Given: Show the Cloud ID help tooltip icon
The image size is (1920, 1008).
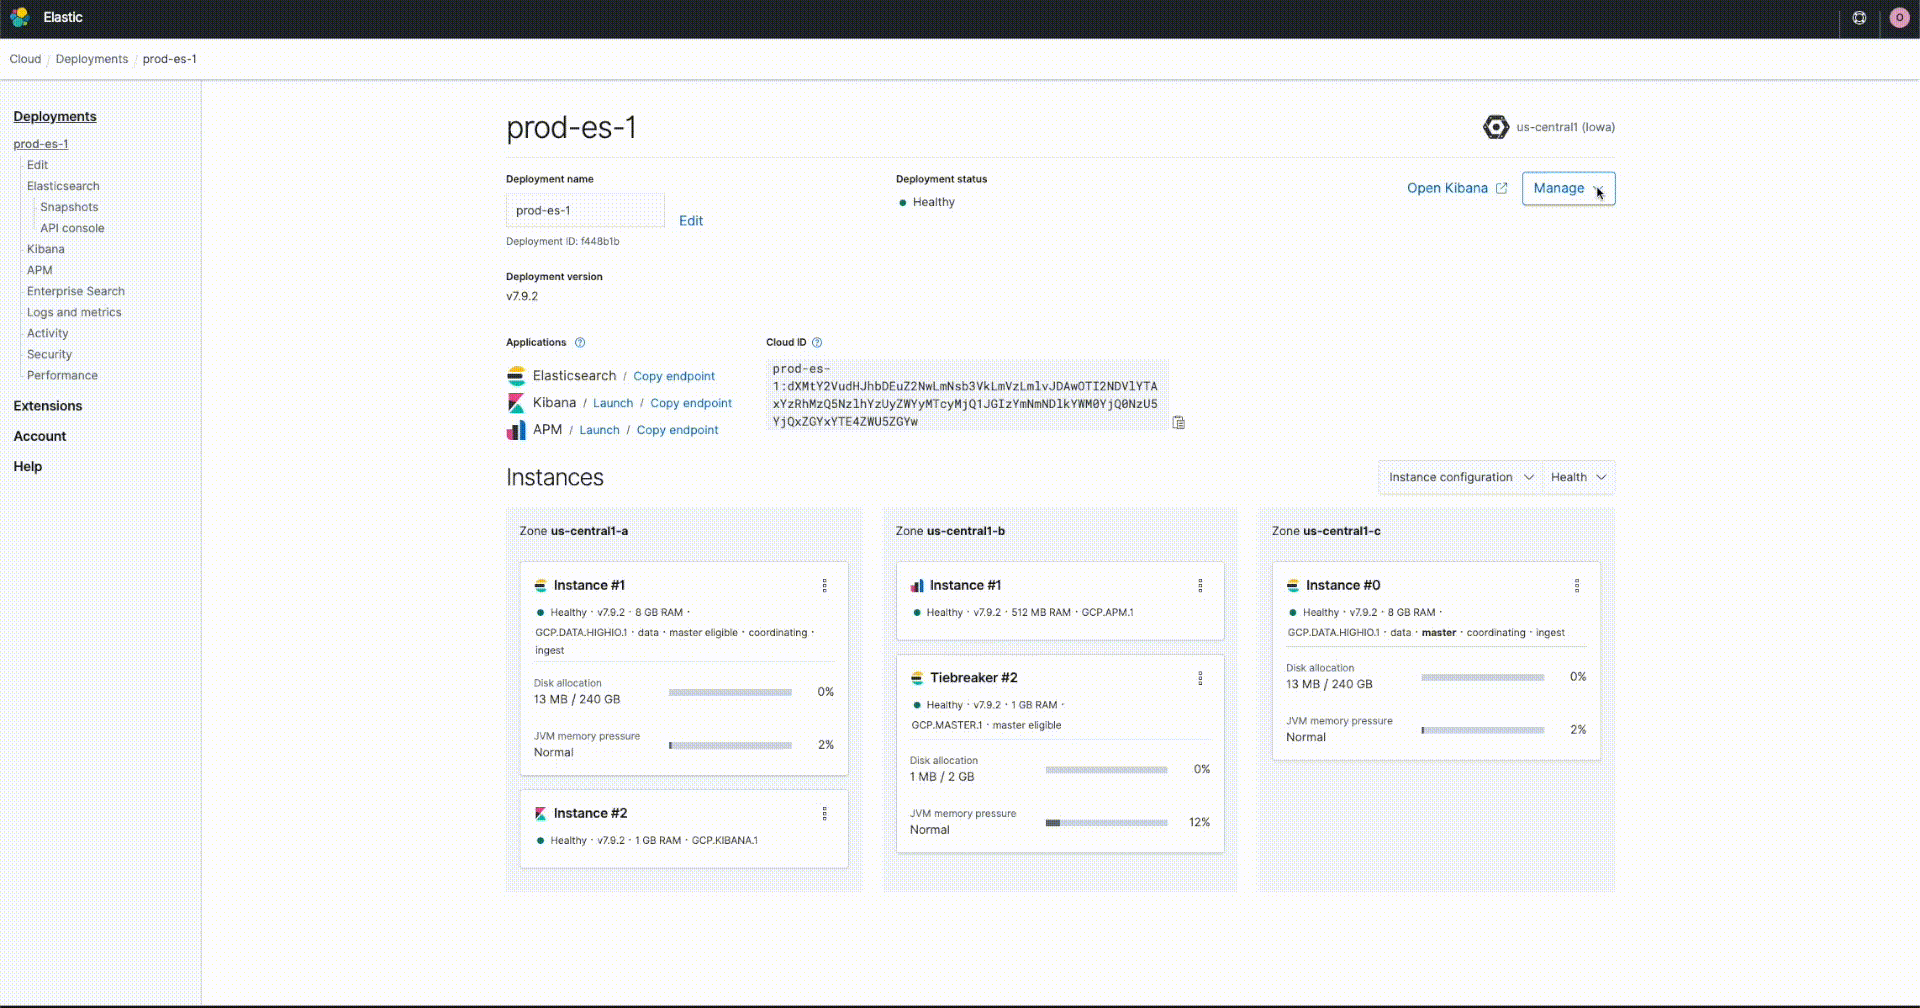Looking at the screenshot, I should (x=817, y=342).
